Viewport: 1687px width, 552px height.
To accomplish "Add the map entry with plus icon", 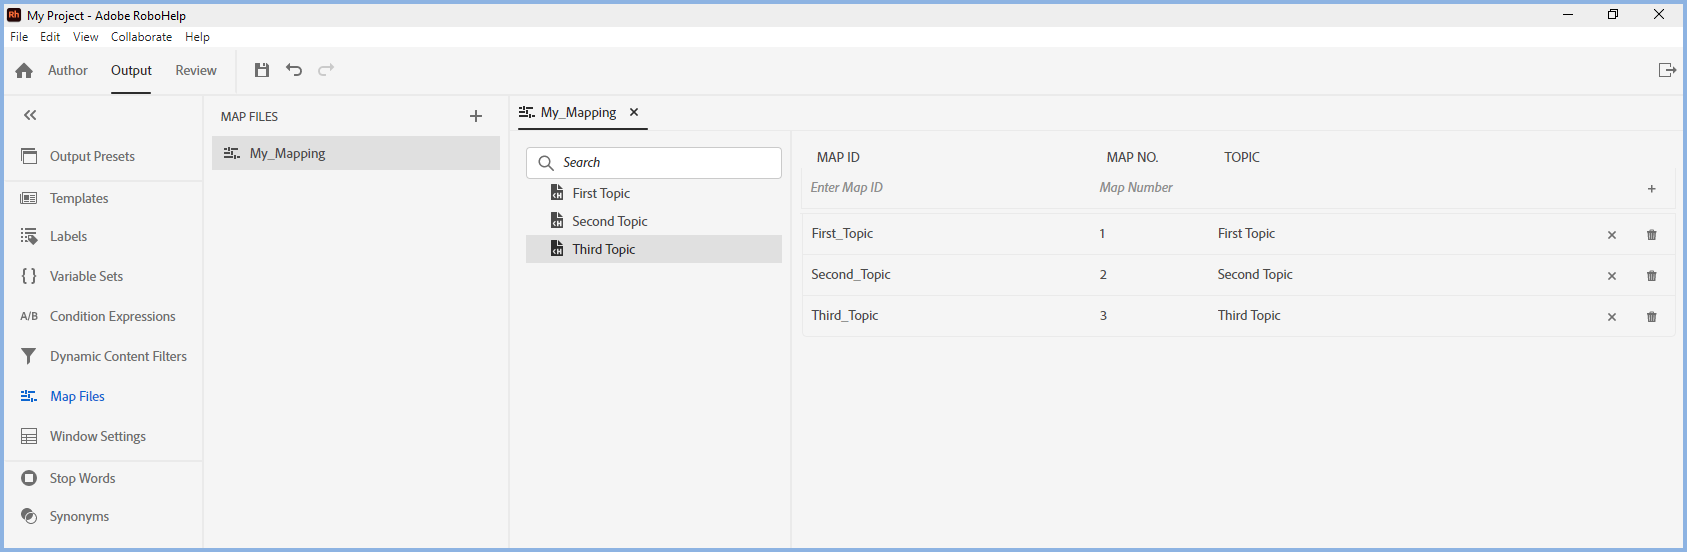I will 1651,189.
